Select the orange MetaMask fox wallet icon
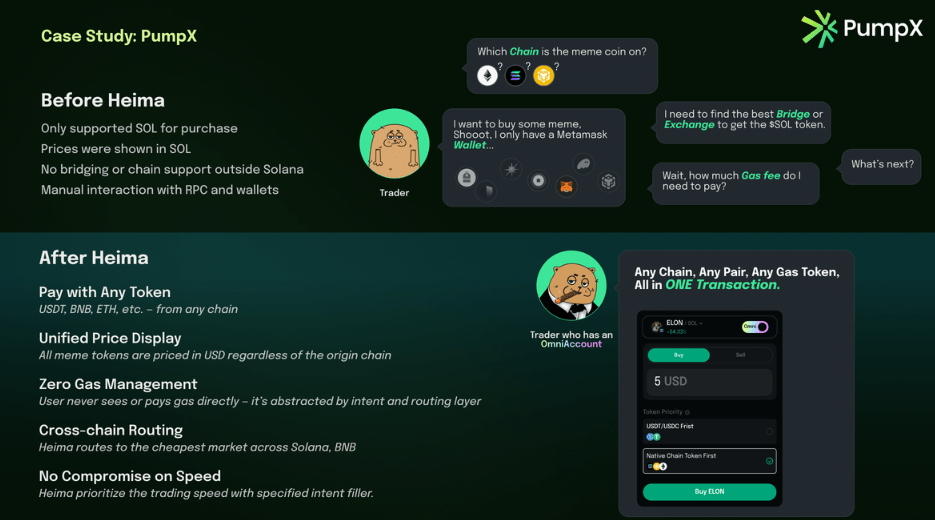Viewport: 935px width, 520px height. tap(566, 187)
